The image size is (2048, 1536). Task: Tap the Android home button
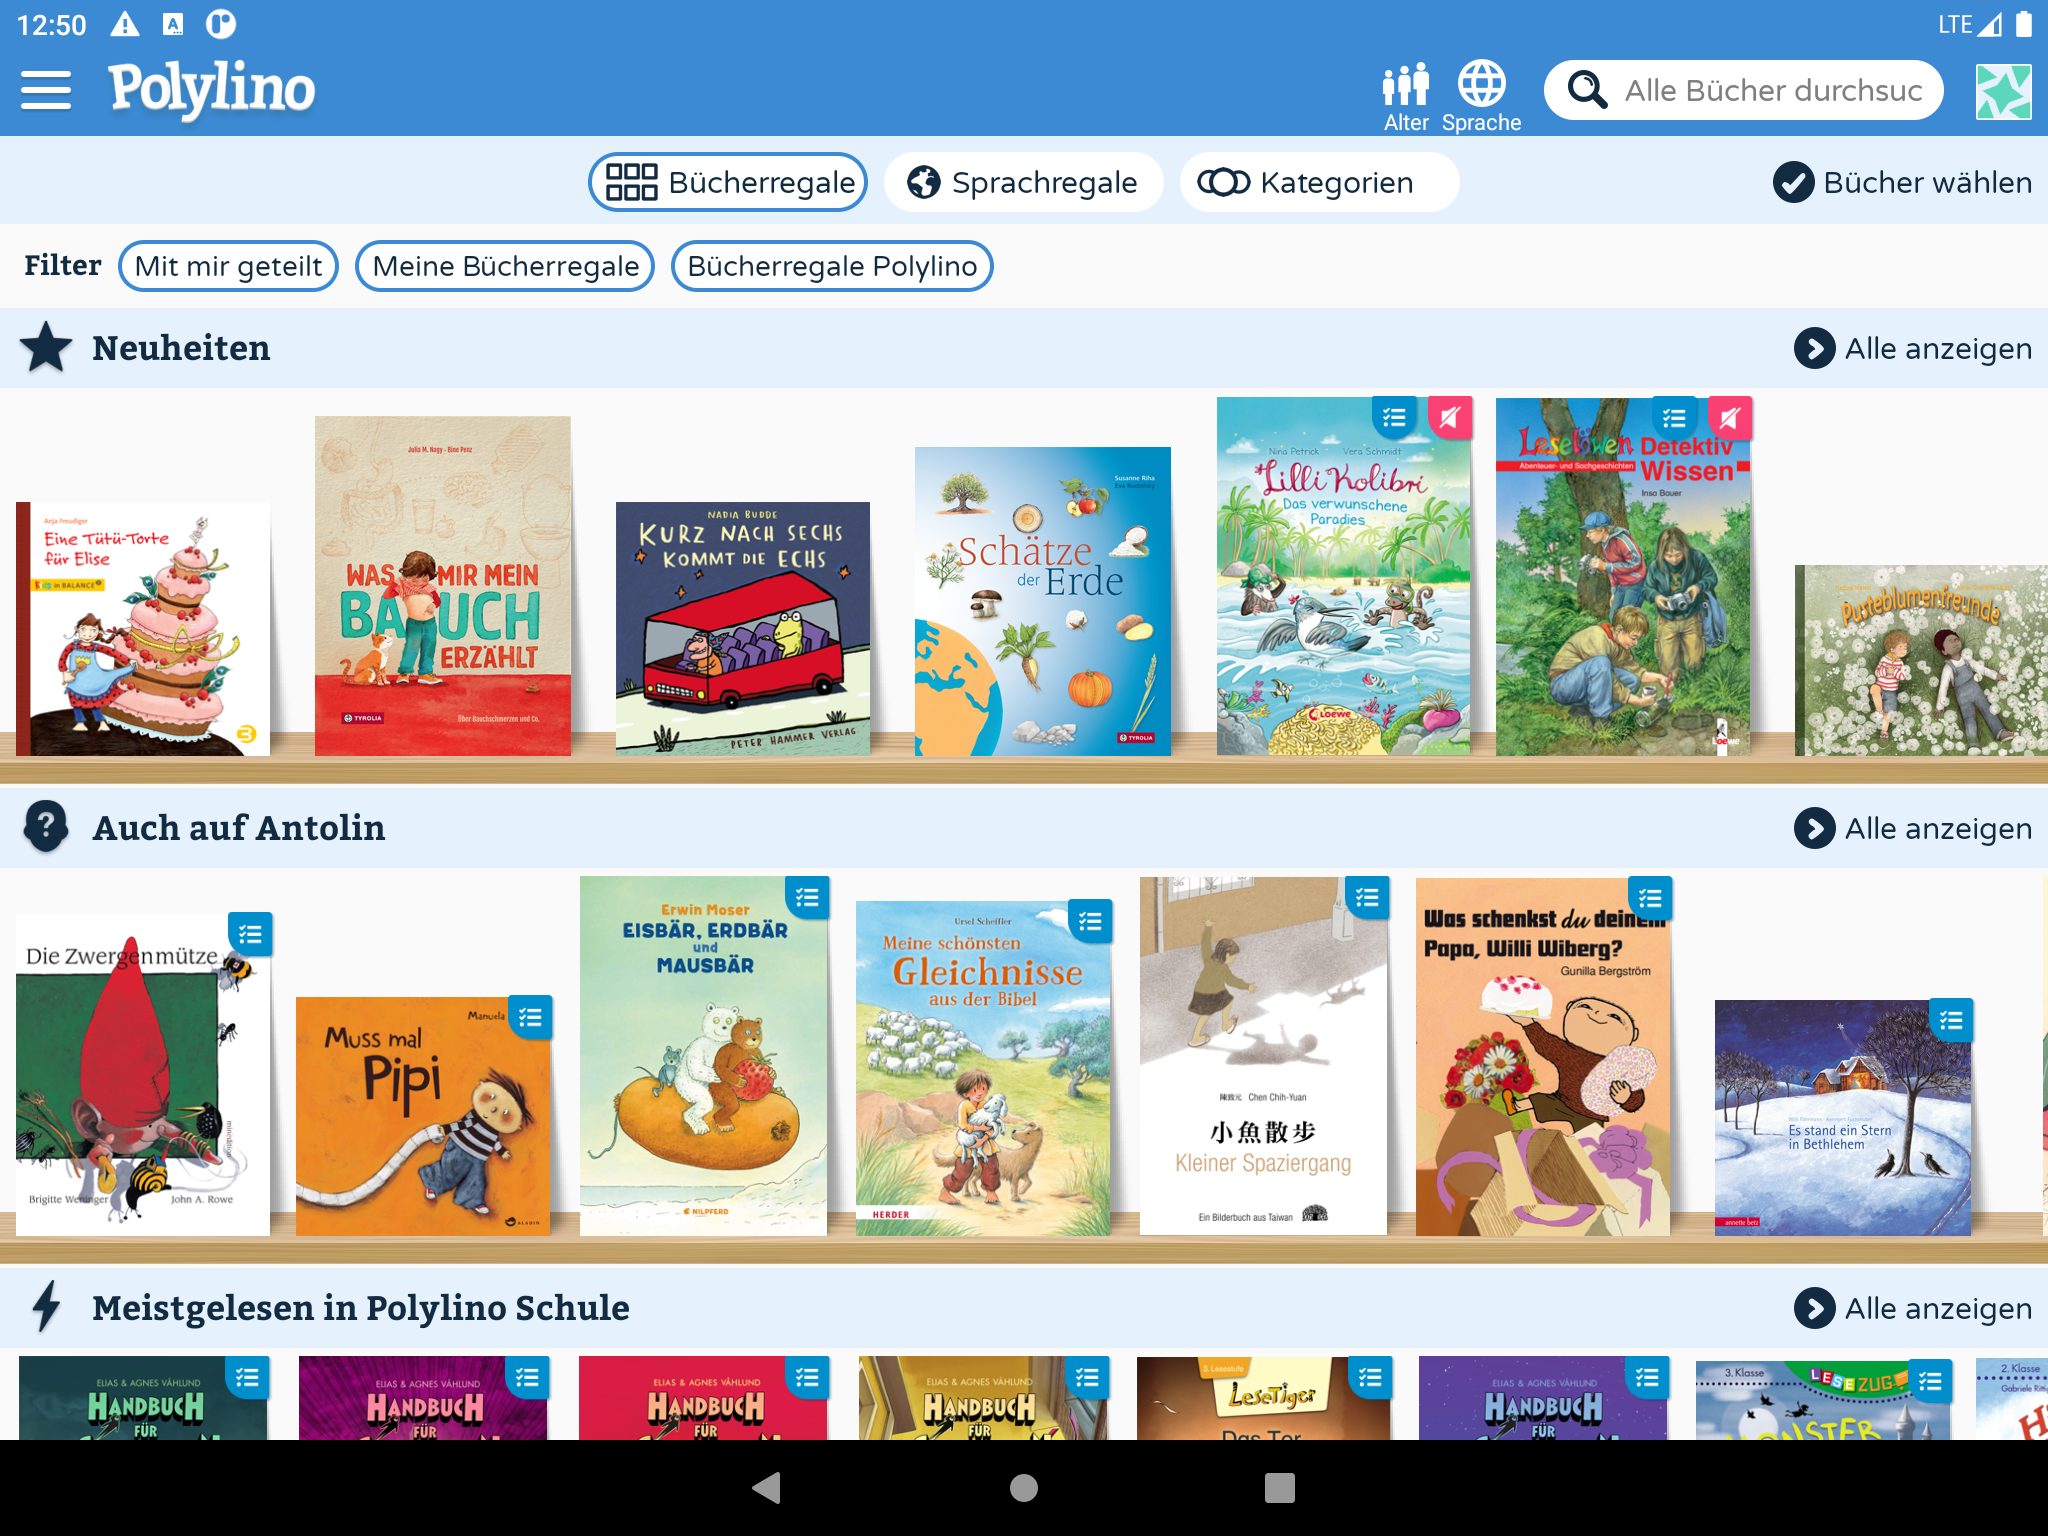point(1024,1488)
